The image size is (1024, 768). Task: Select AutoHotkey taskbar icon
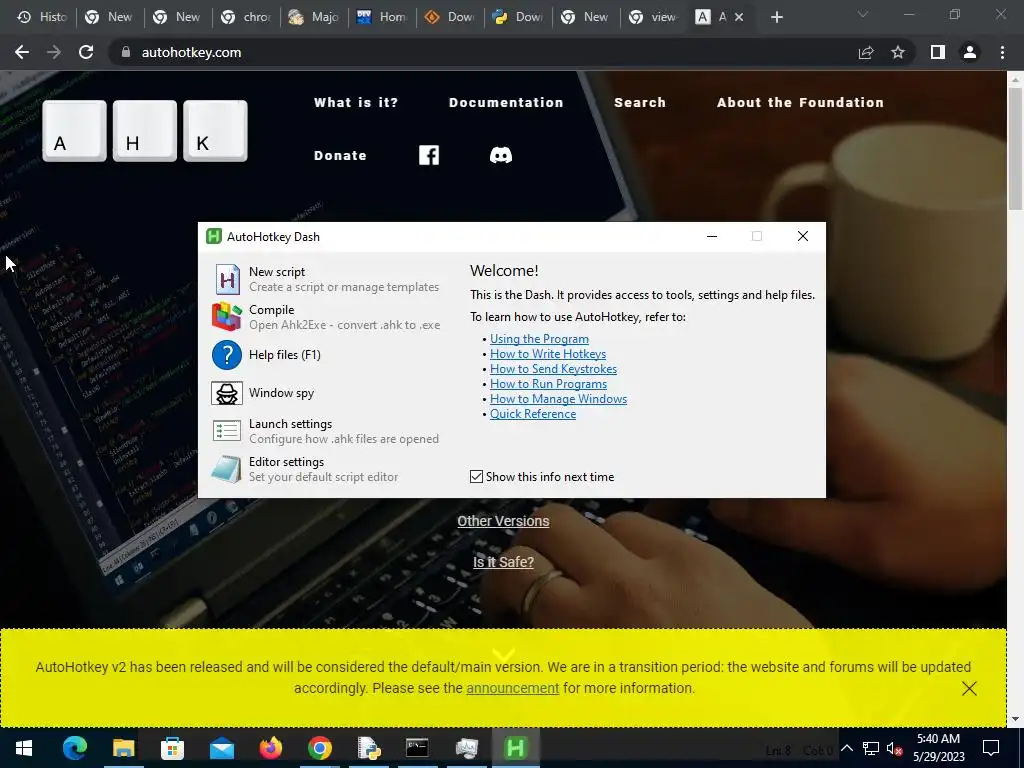515,748
